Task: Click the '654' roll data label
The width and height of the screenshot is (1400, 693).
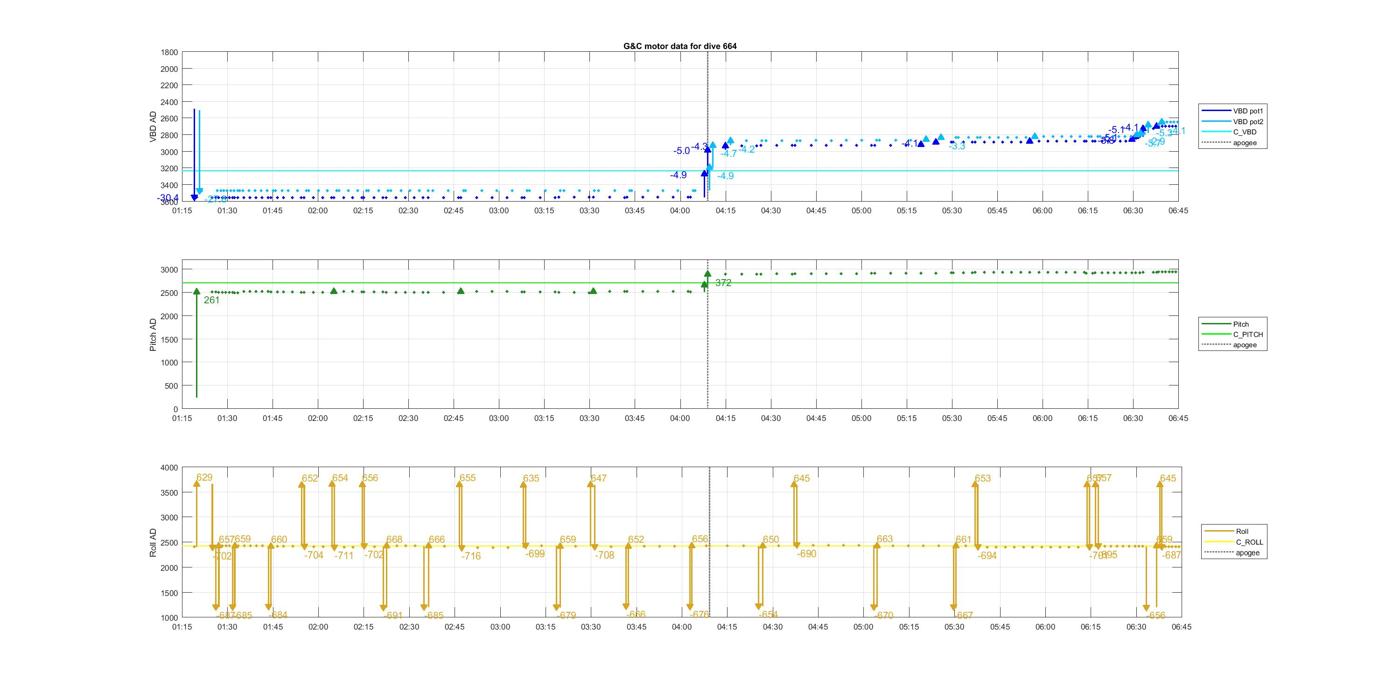Action: point(340,478)
